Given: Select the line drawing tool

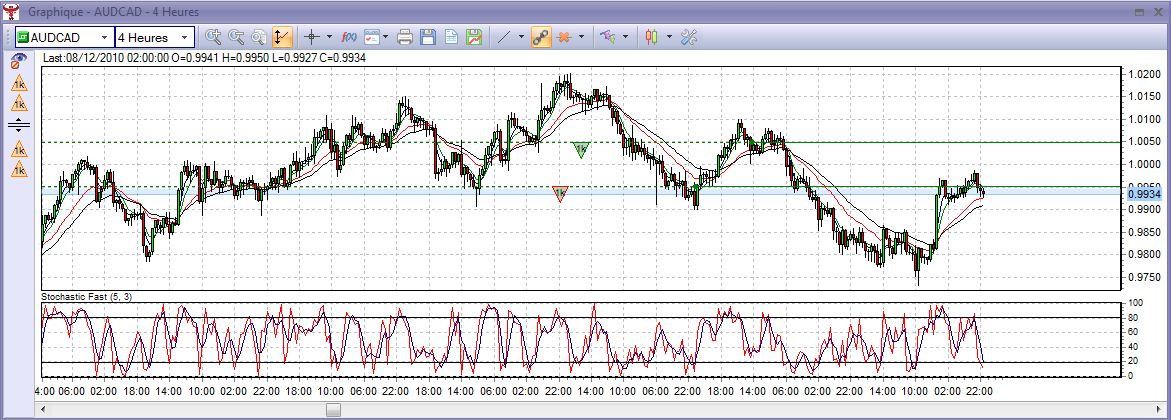Looking at the screenshot, I should pyautogui.click(x=504, y=37).
